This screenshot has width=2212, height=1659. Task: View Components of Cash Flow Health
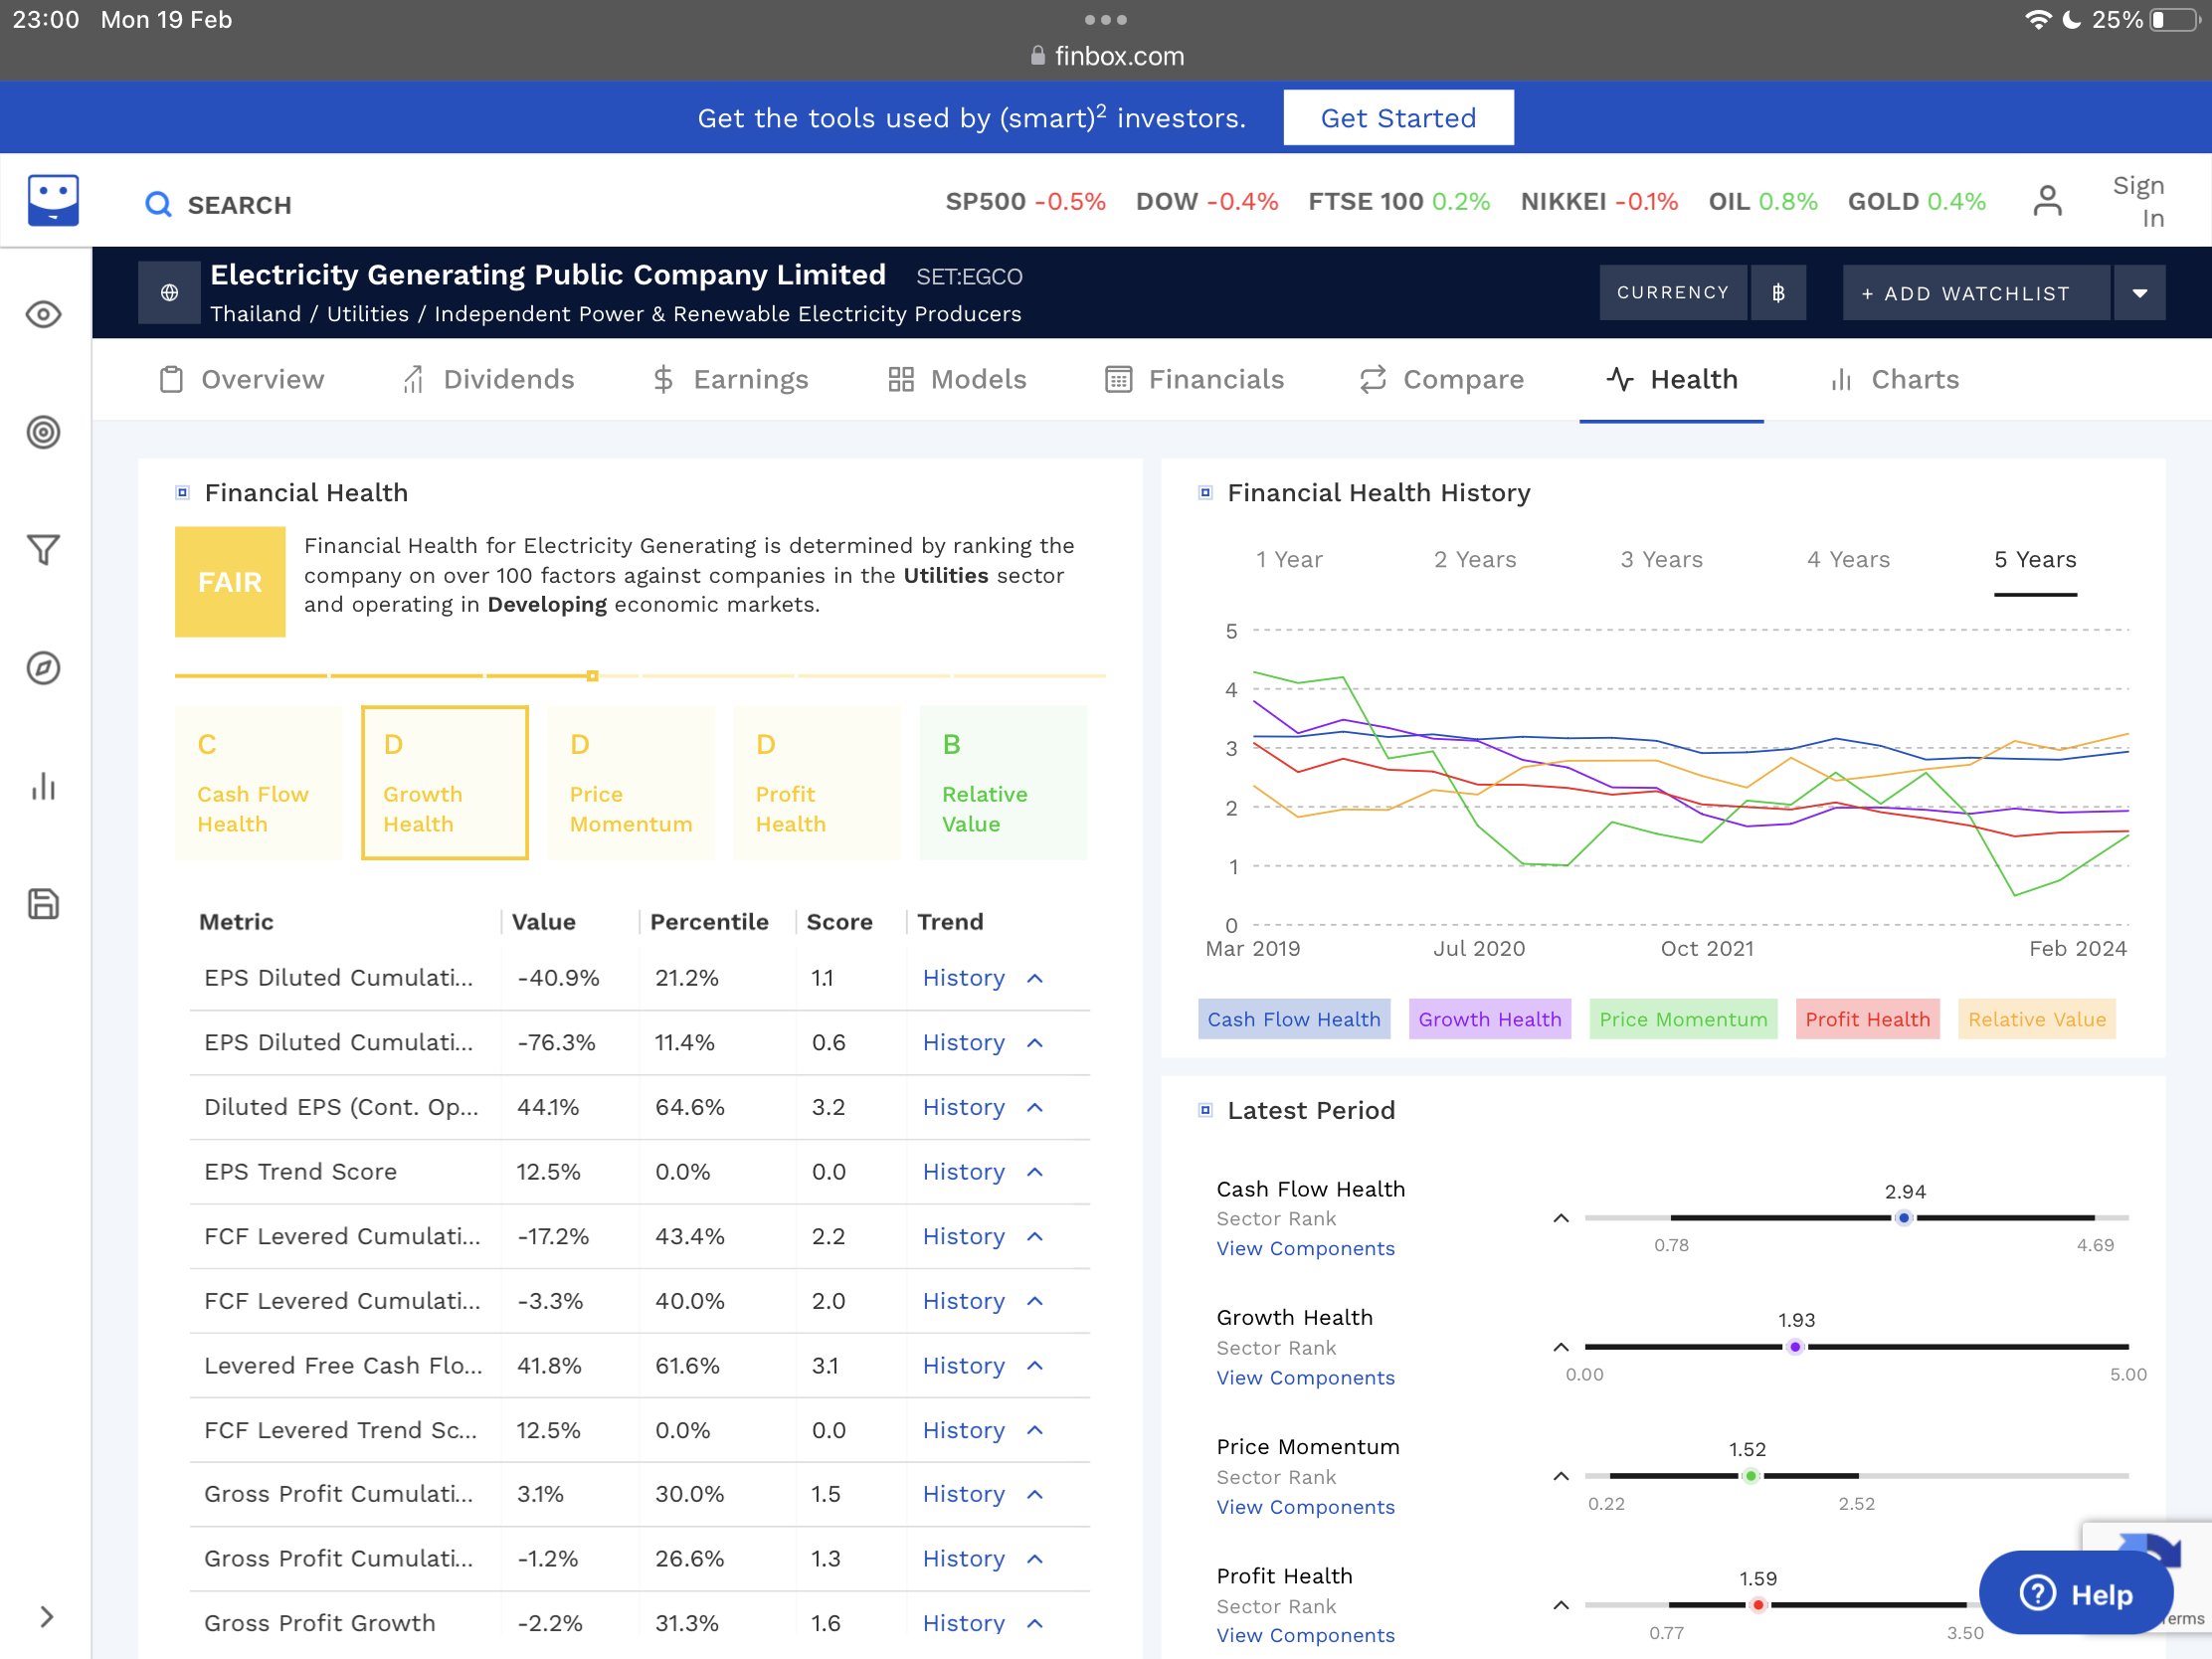pyautogui.click(x=1305, y=1248)
